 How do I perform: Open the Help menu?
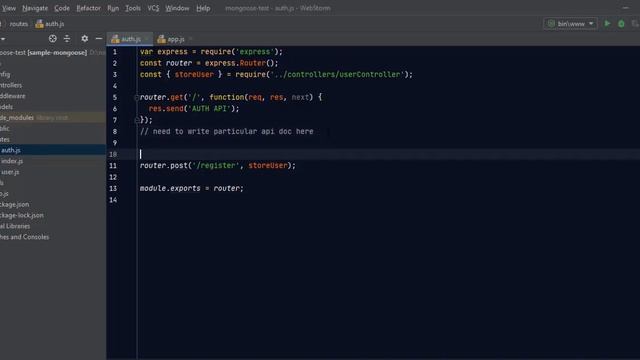point(203,8)
